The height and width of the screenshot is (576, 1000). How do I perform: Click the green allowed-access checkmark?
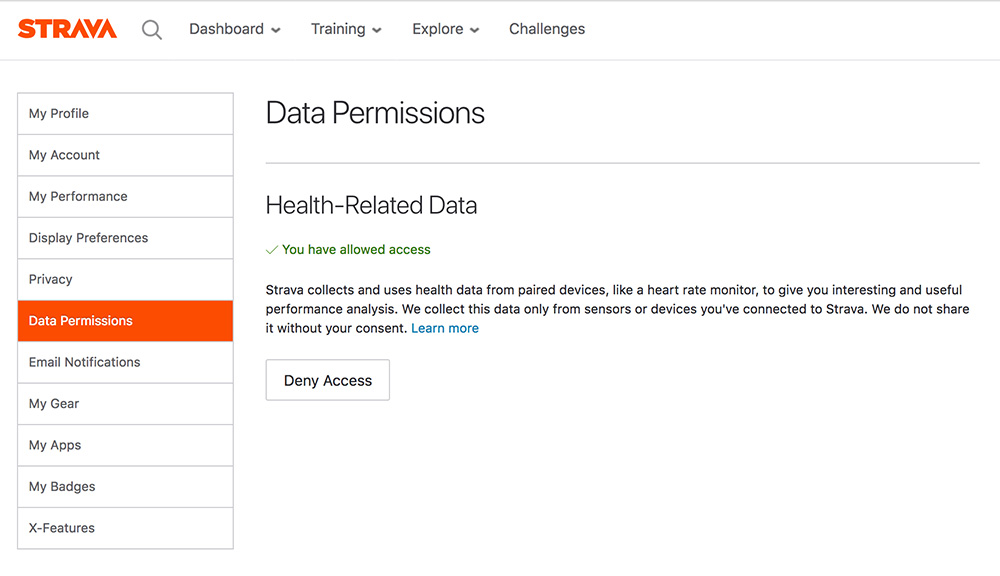click(x=272, y=249)
